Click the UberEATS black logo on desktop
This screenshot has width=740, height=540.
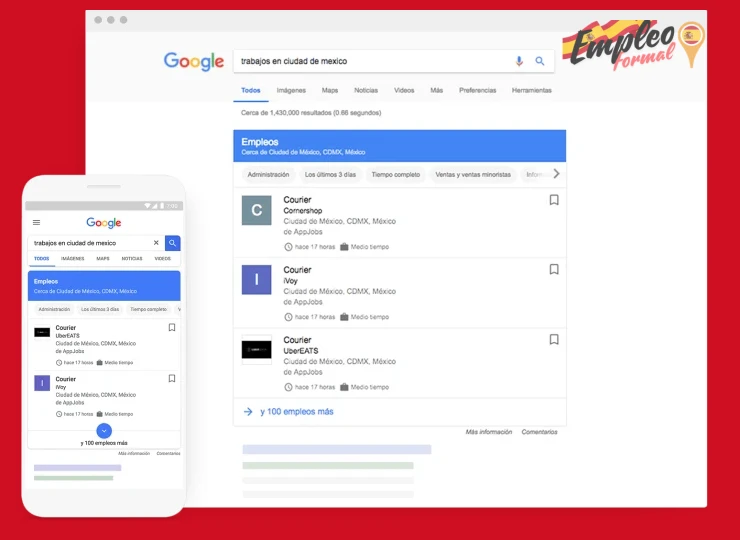tap(257, 350)
